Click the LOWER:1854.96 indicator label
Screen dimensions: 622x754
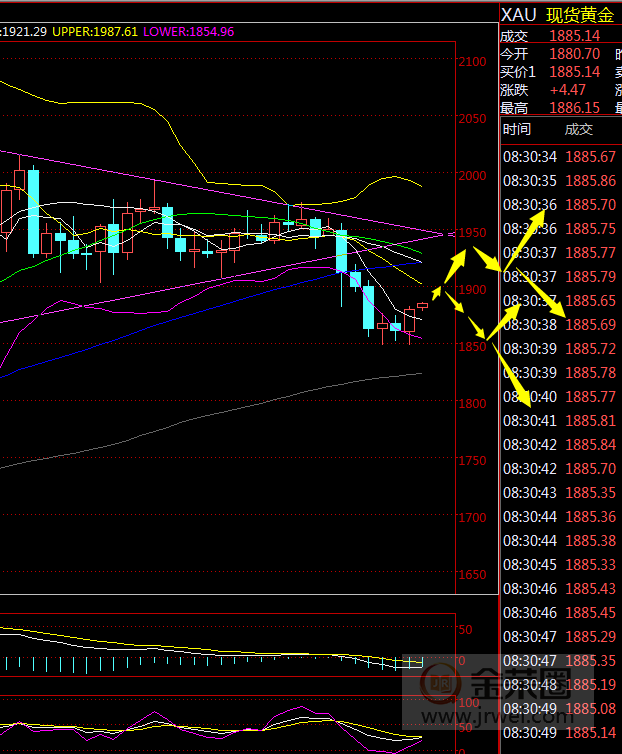pos(189,32)
